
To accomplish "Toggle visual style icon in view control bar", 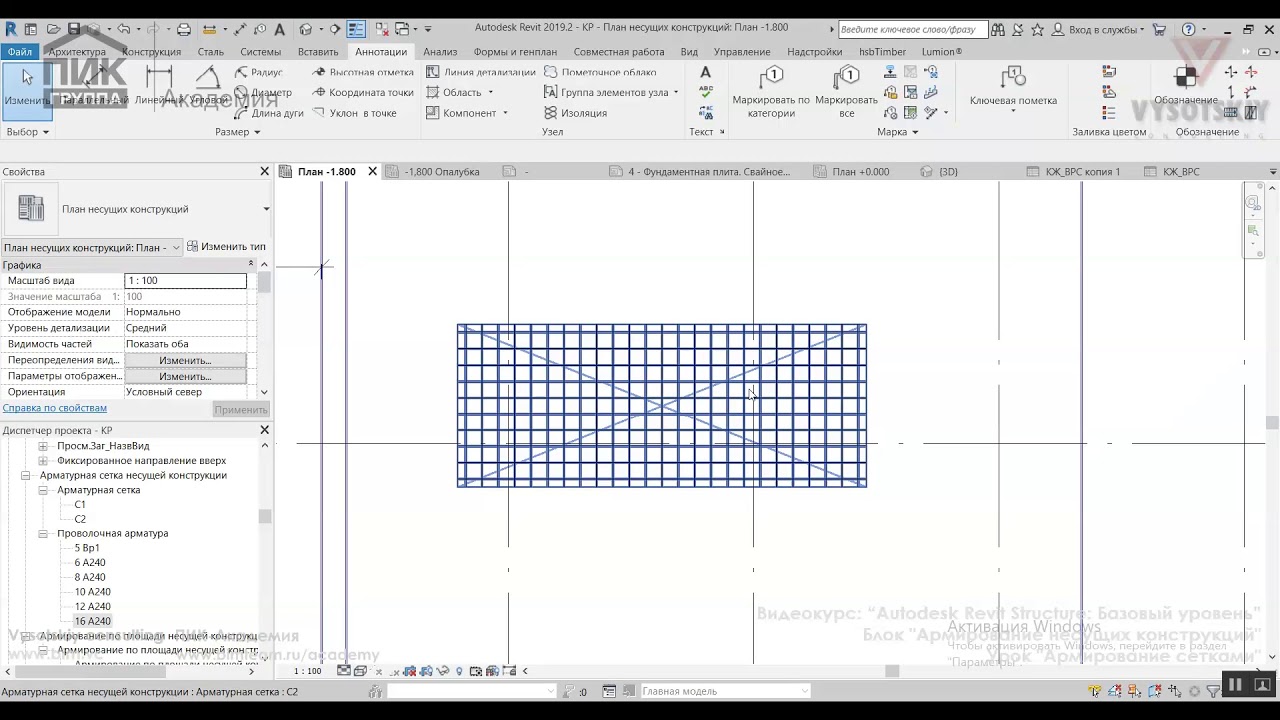I will click(360, 671).
